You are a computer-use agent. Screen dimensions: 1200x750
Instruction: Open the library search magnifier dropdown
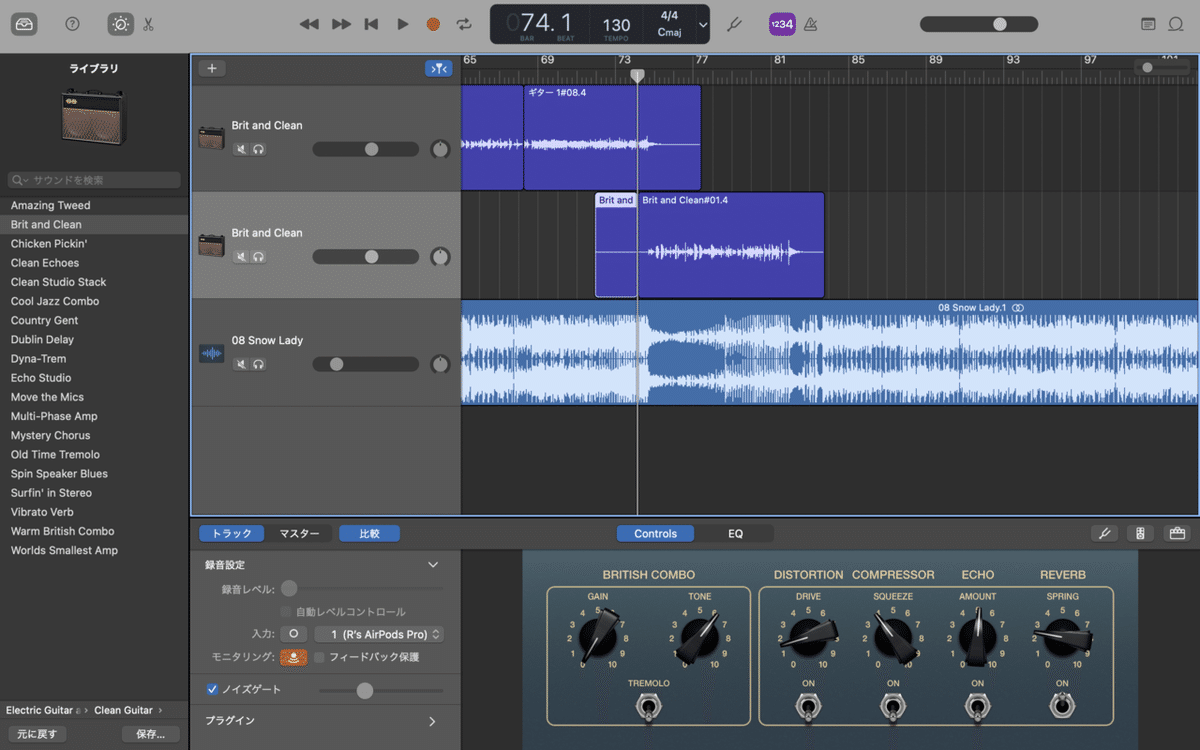tap(20, 180)
